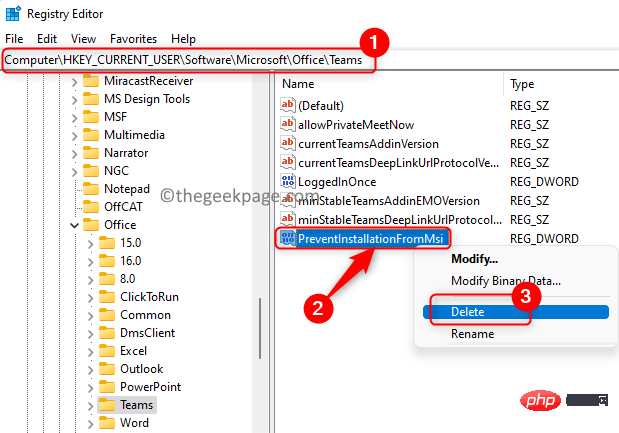Open the Edit menu
This screenshot has width=619, height=433.
pos(47,39)
